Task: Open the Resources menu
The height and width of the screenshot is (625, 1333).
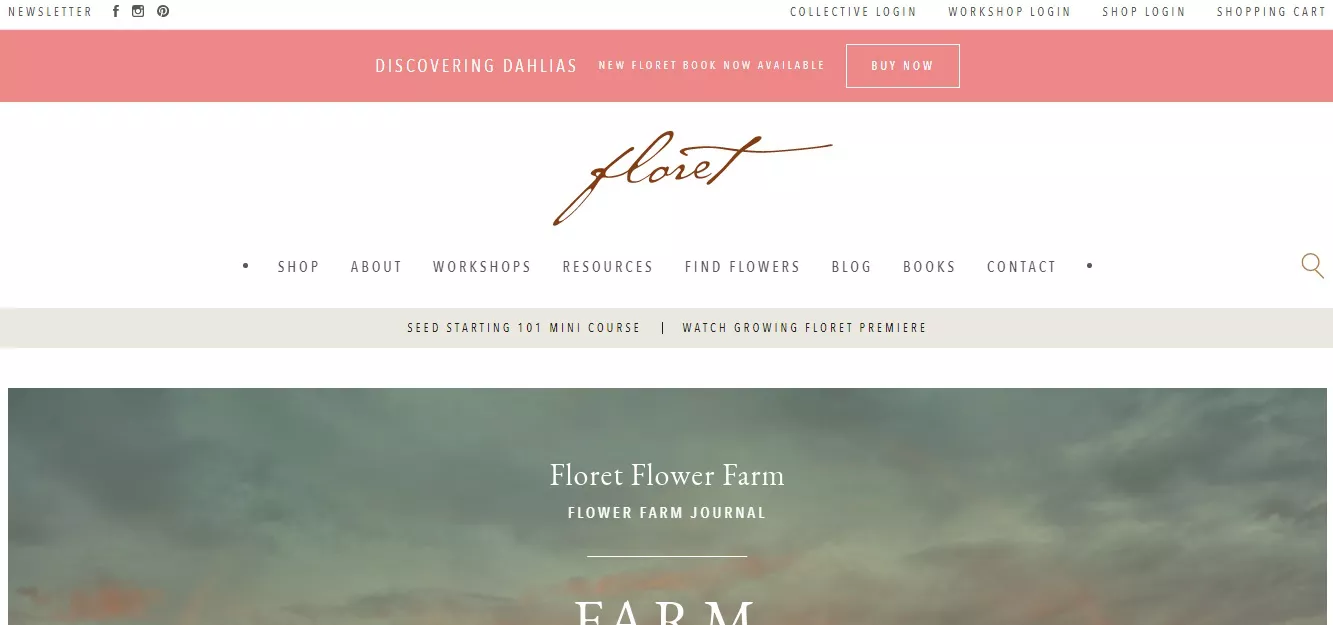Action: click(x=608, y=267)
